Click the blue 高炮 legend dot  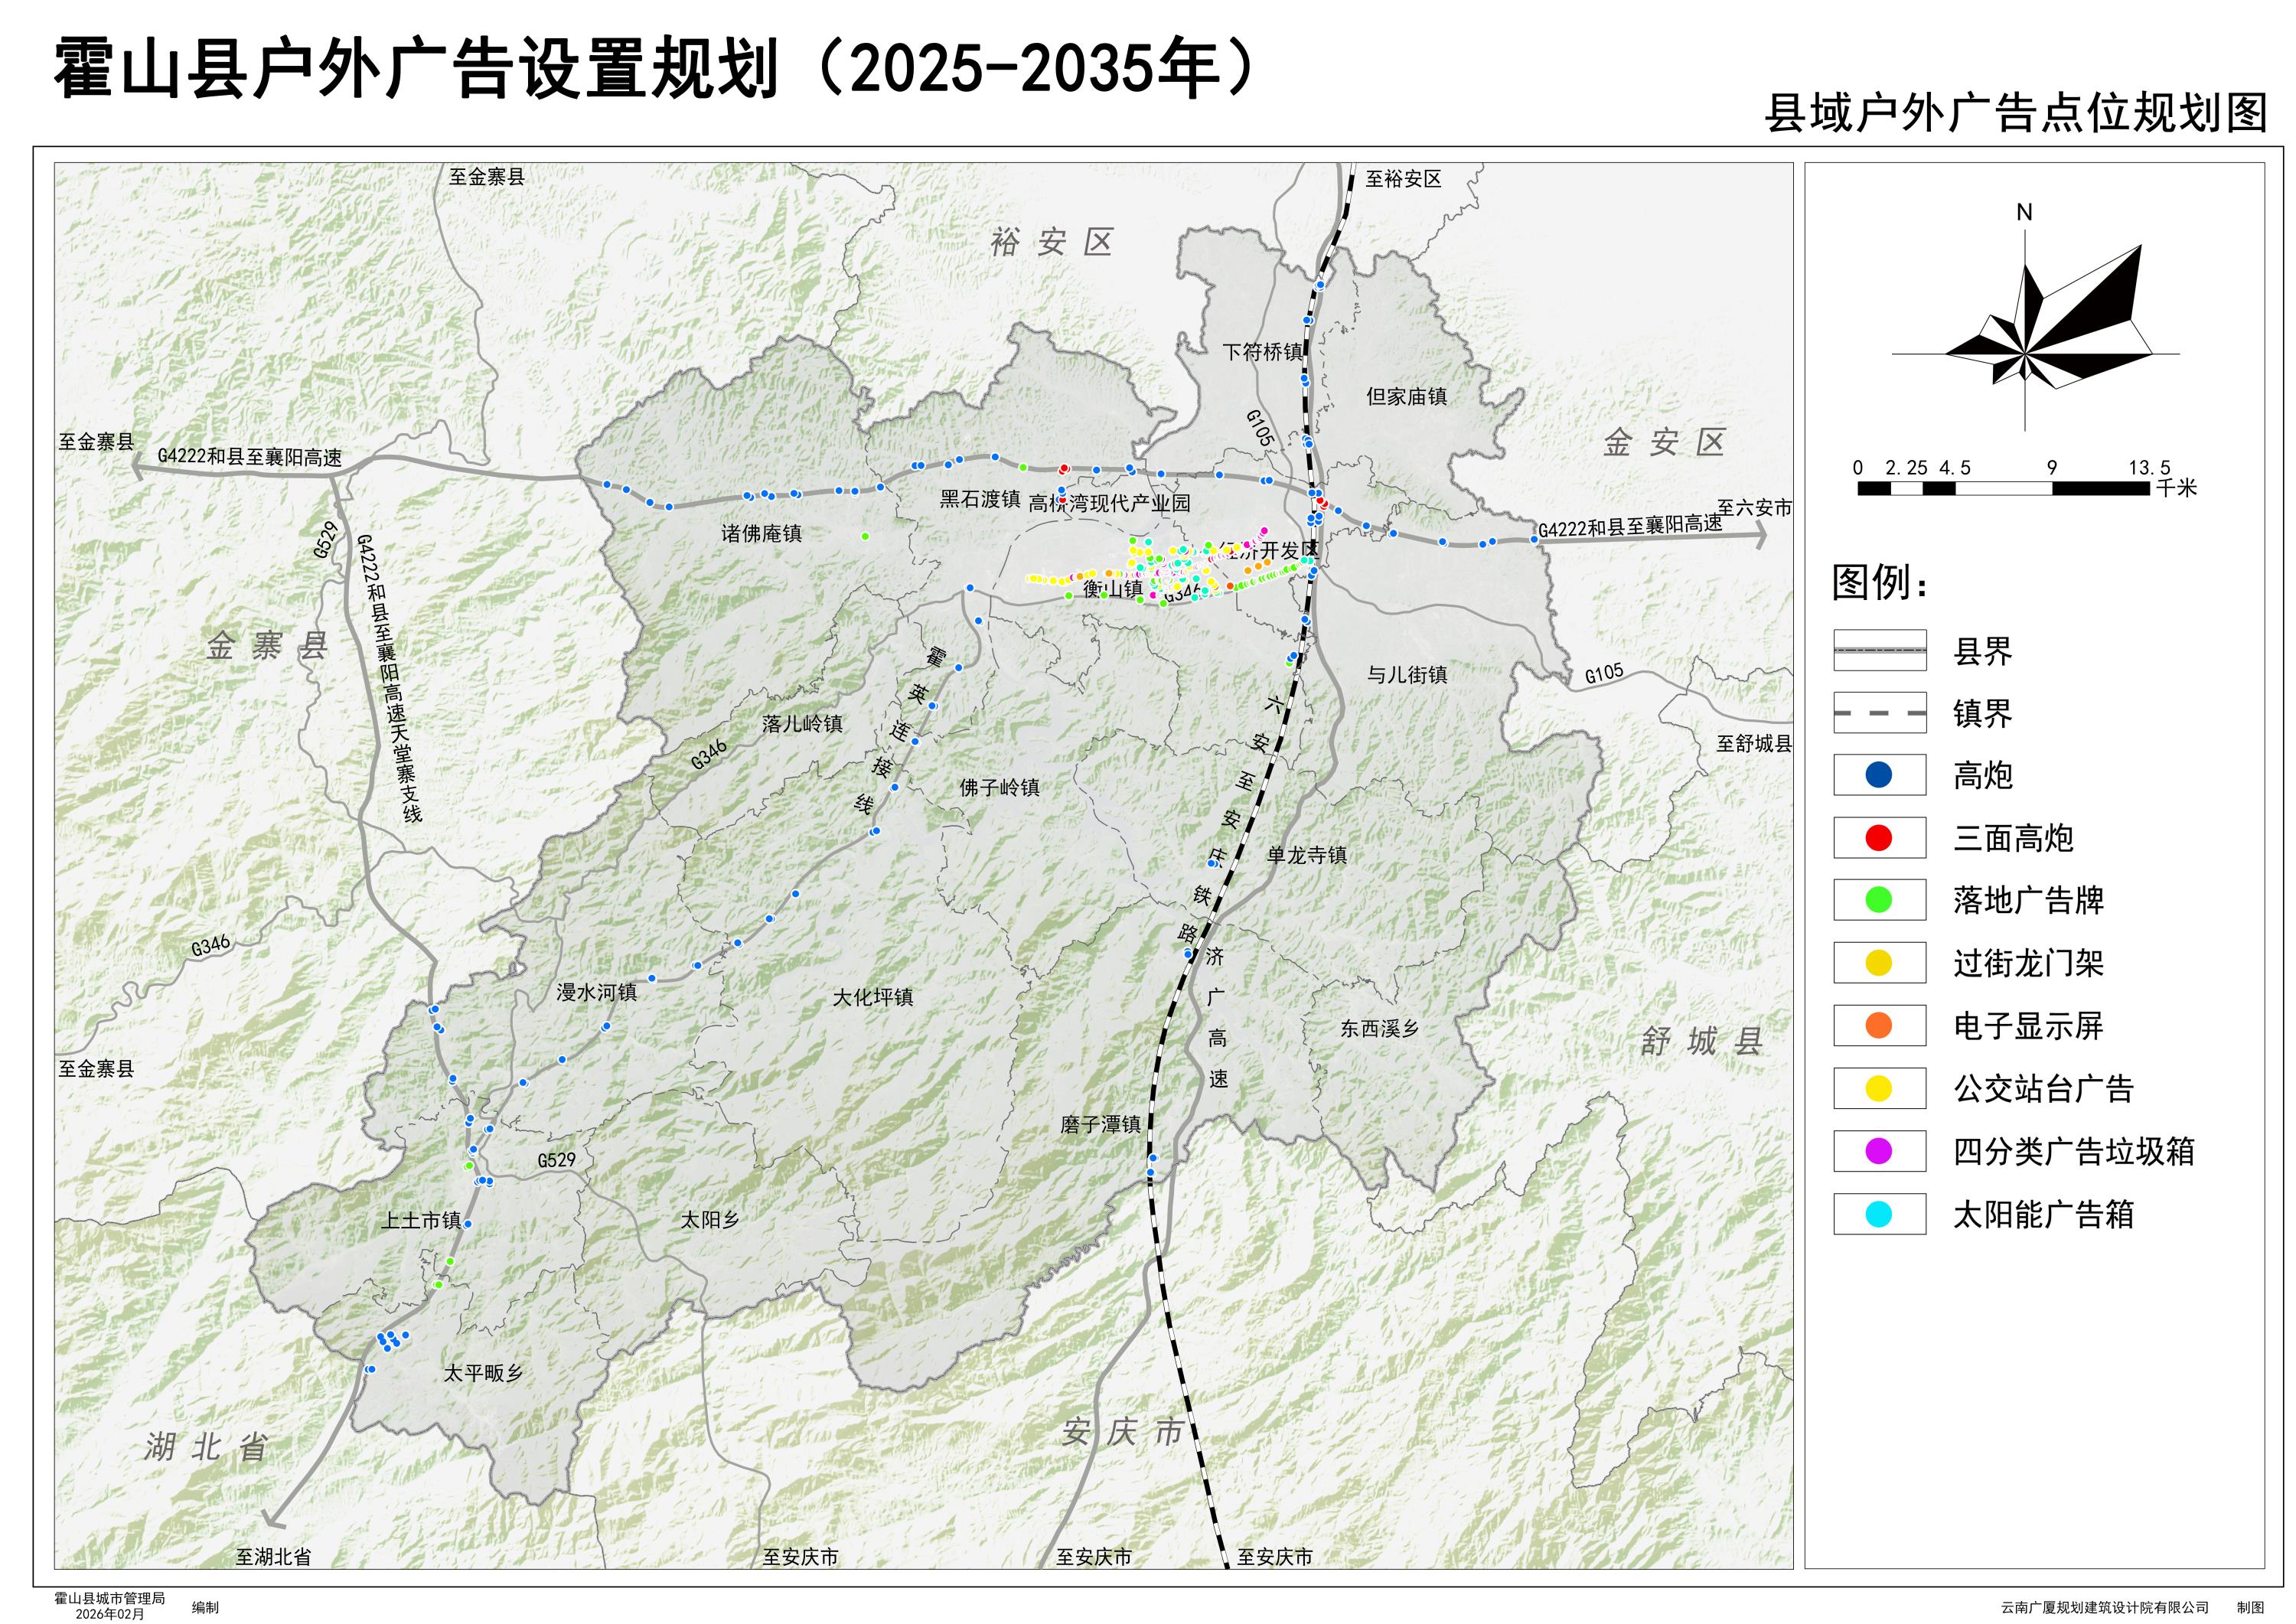[x=1879, y=775]
